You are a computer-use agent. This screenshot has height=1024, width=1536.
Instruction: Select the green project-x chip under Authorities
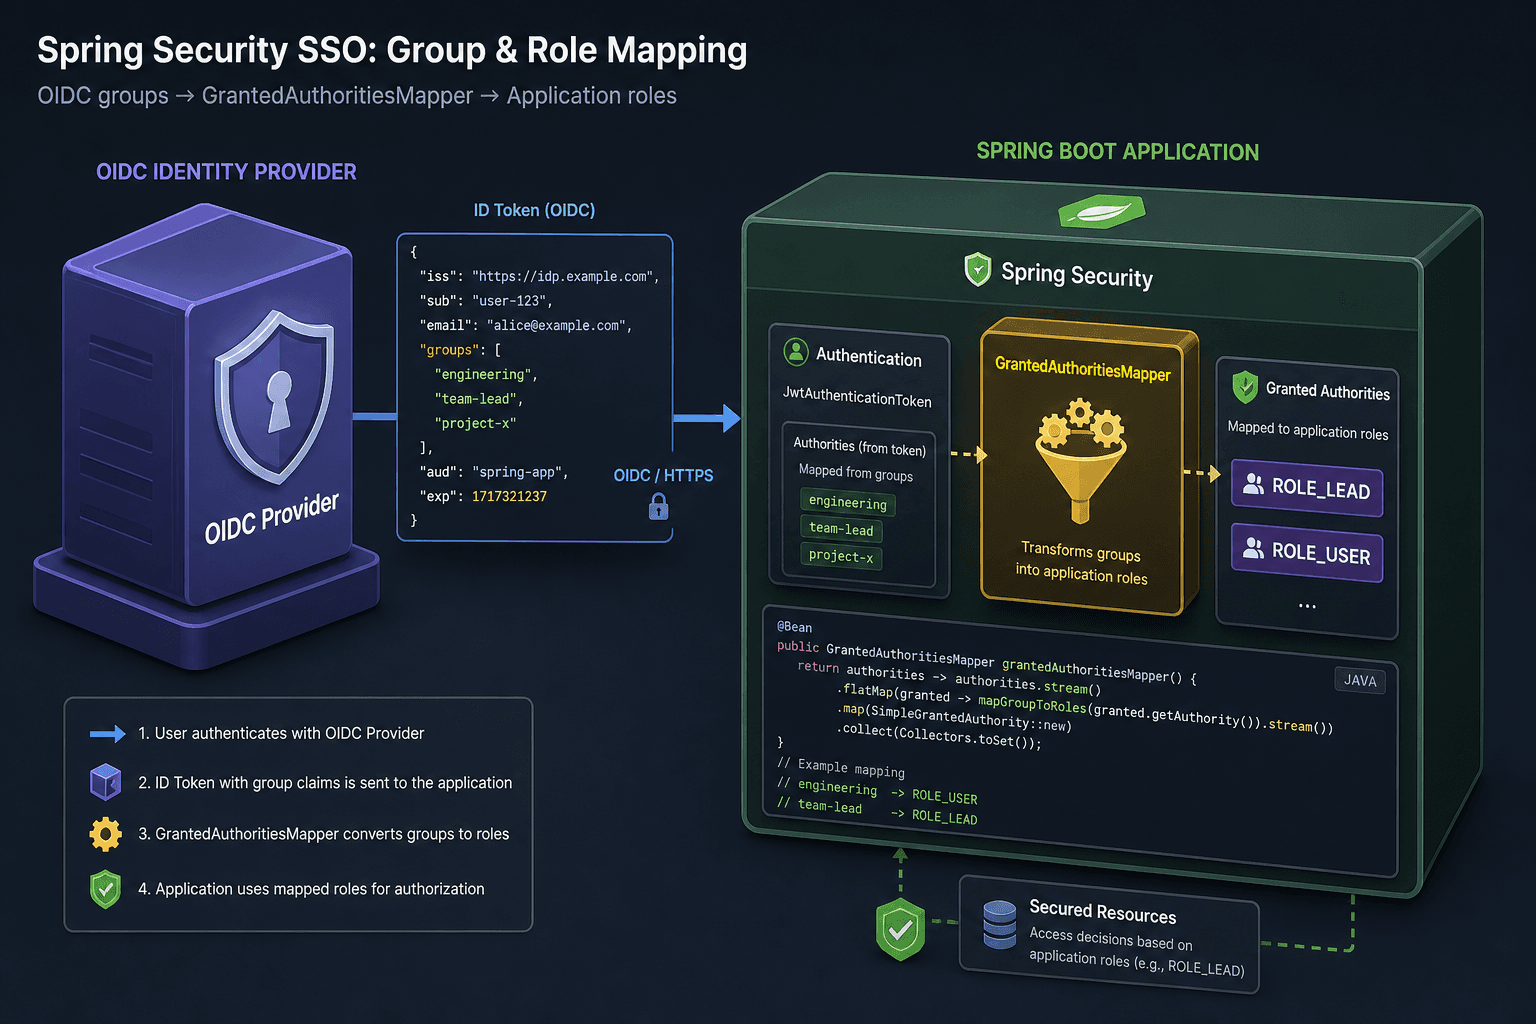pyautogui.click(x=841, y=556)
